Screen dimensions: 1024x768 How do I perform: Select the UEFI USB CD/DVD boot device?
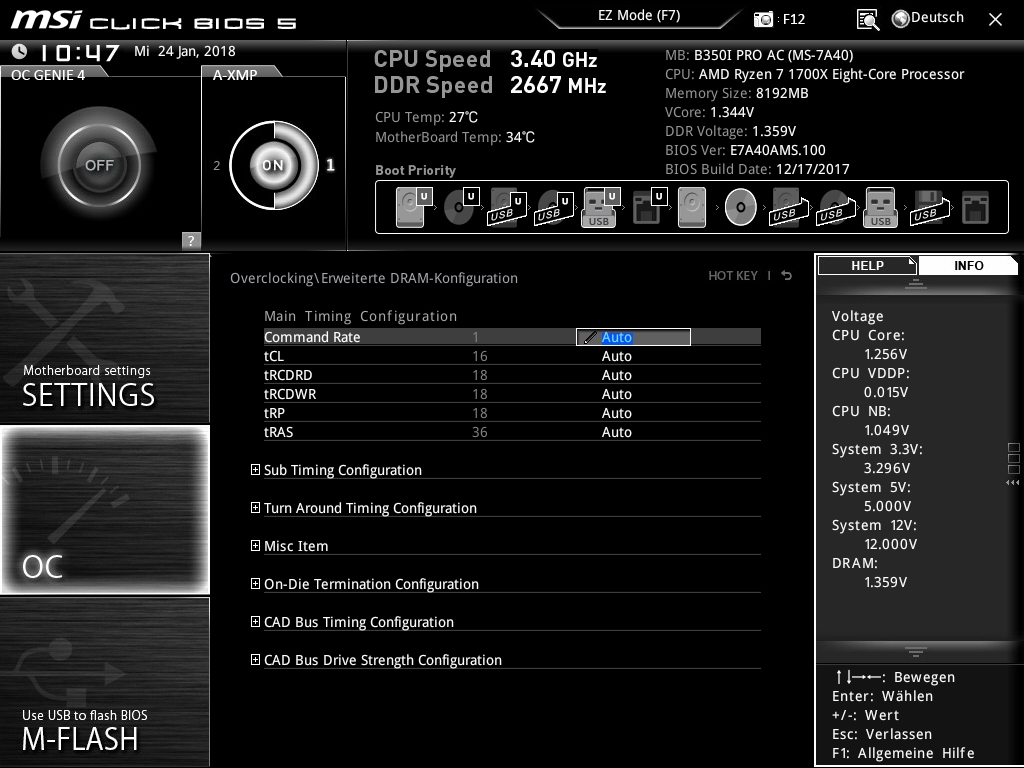pyautogui.click(x=554, y=207)
